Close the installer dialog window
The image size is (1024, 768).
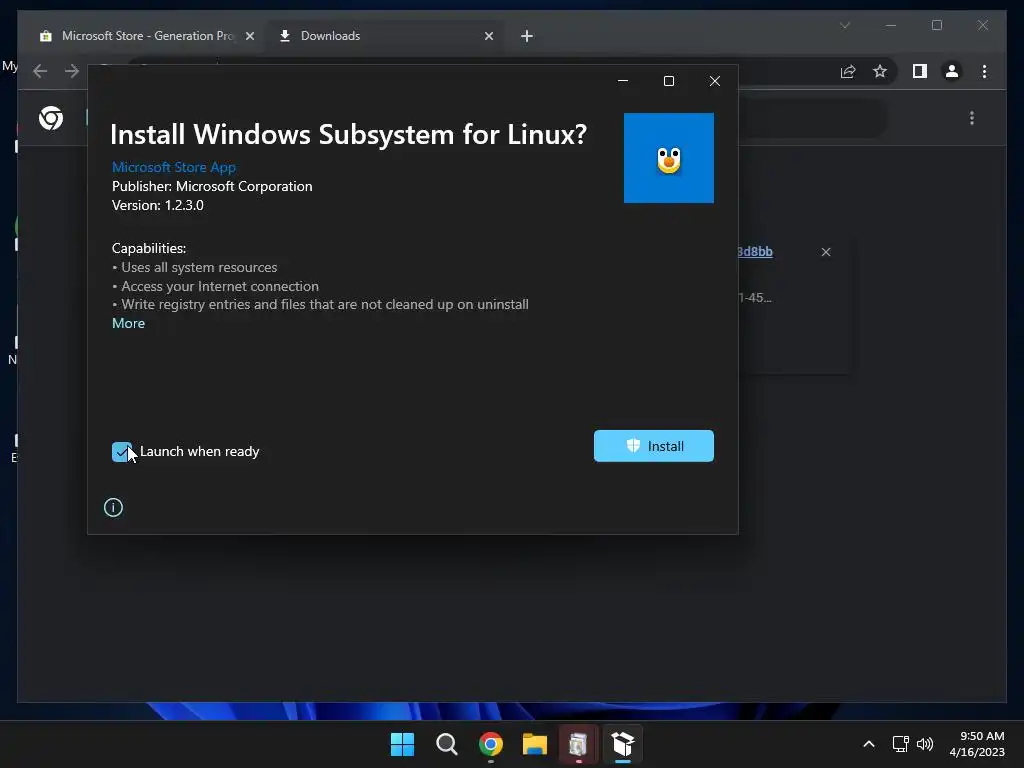tap(714, 81)
